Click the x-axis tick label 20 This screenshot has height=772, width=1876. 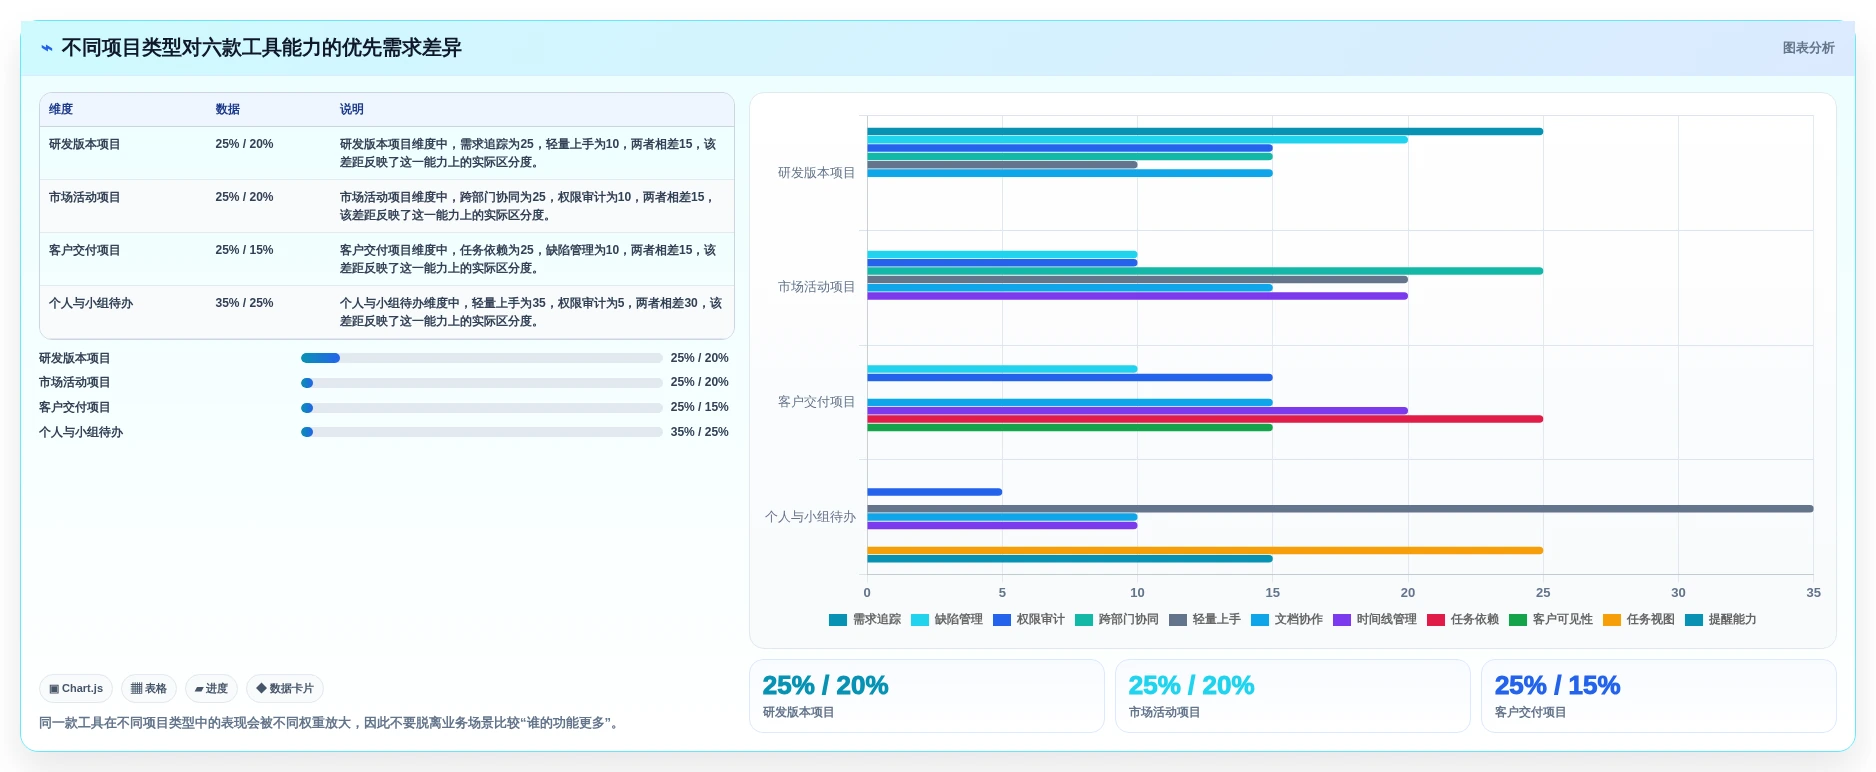[x=1408, y=593]
